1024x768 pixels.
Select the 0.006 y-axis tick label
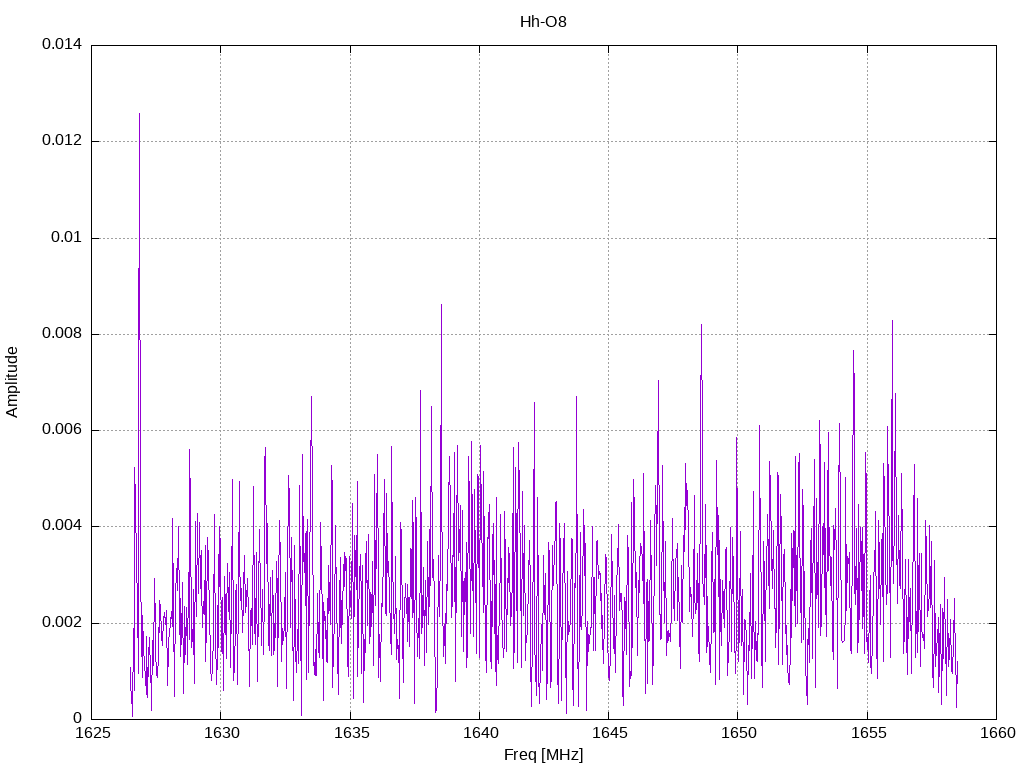click(x=61, y=430)
